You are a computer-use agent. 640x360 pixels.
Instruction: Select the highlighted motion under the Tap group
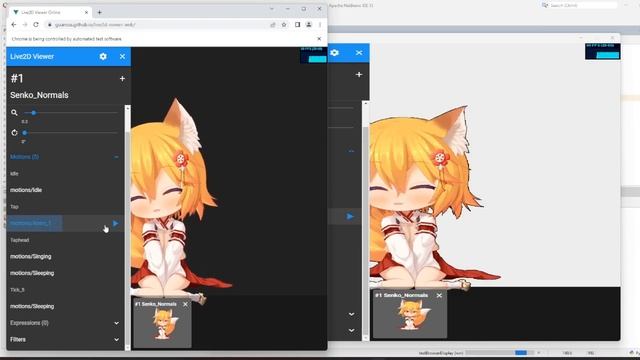pyautogui.click(x=35, y=223)
